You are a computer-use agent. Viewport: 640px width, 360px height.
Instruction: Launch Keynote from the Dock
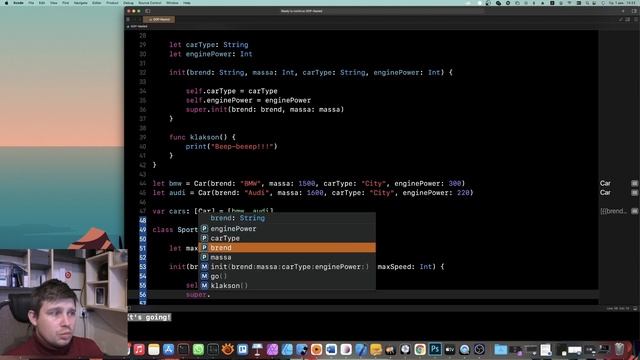click(x=257, y=349)
